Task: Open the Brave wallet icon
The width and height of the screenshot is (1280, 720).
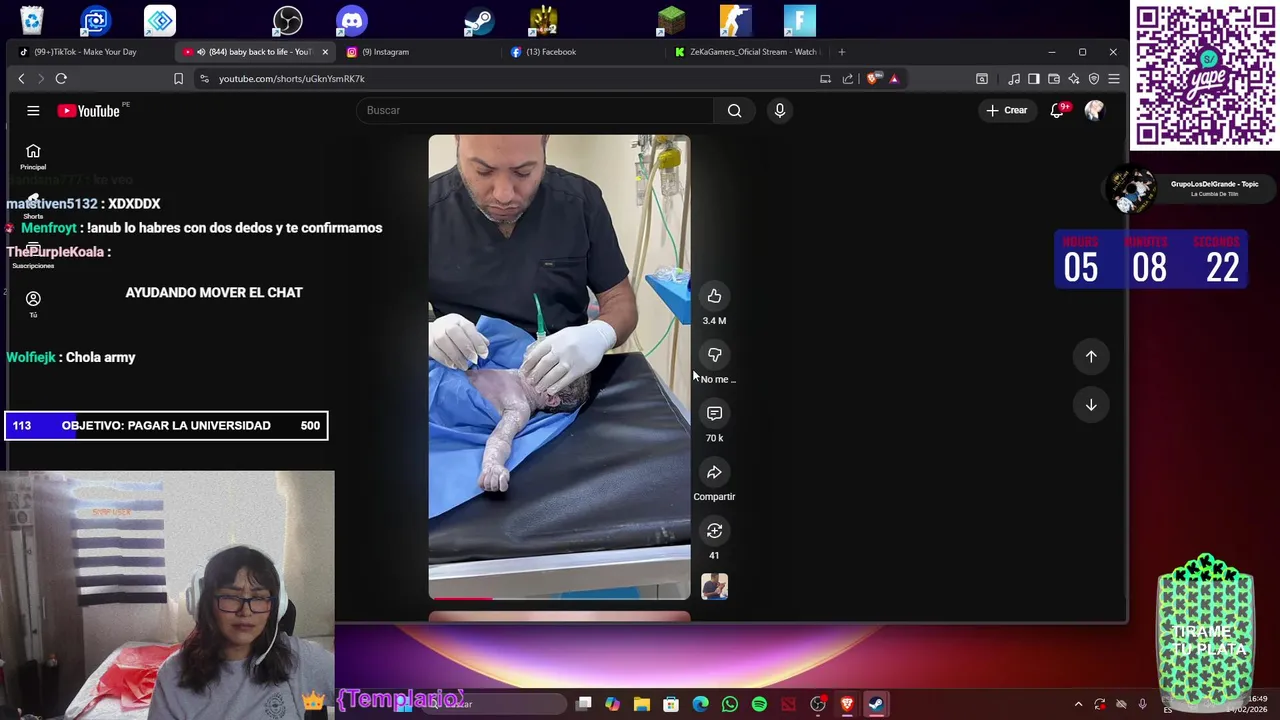Action: pyautogui.click(x=1054, y=79)
